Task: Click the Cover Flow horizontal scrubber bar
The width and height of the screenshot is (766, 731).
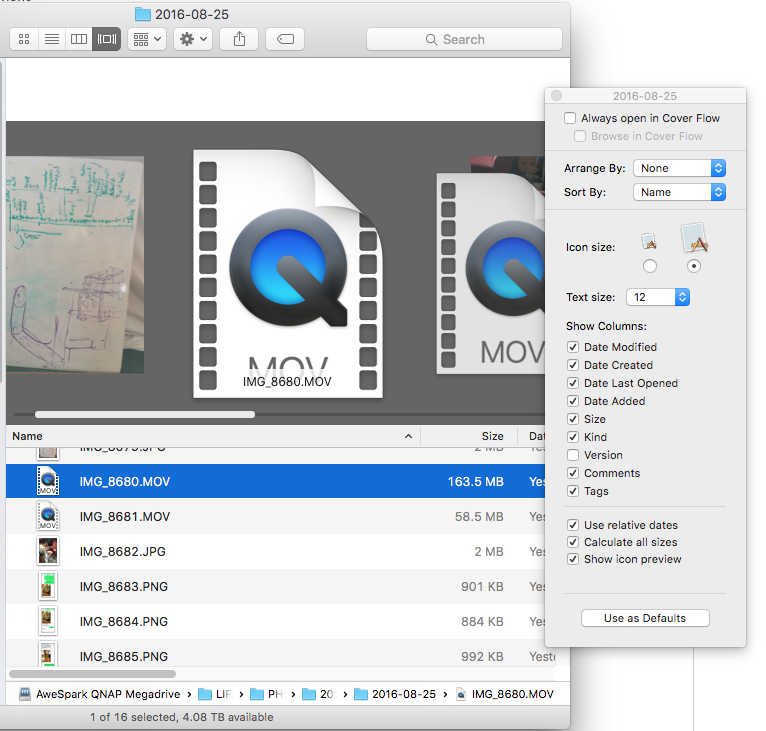Action: pos(145,414)
